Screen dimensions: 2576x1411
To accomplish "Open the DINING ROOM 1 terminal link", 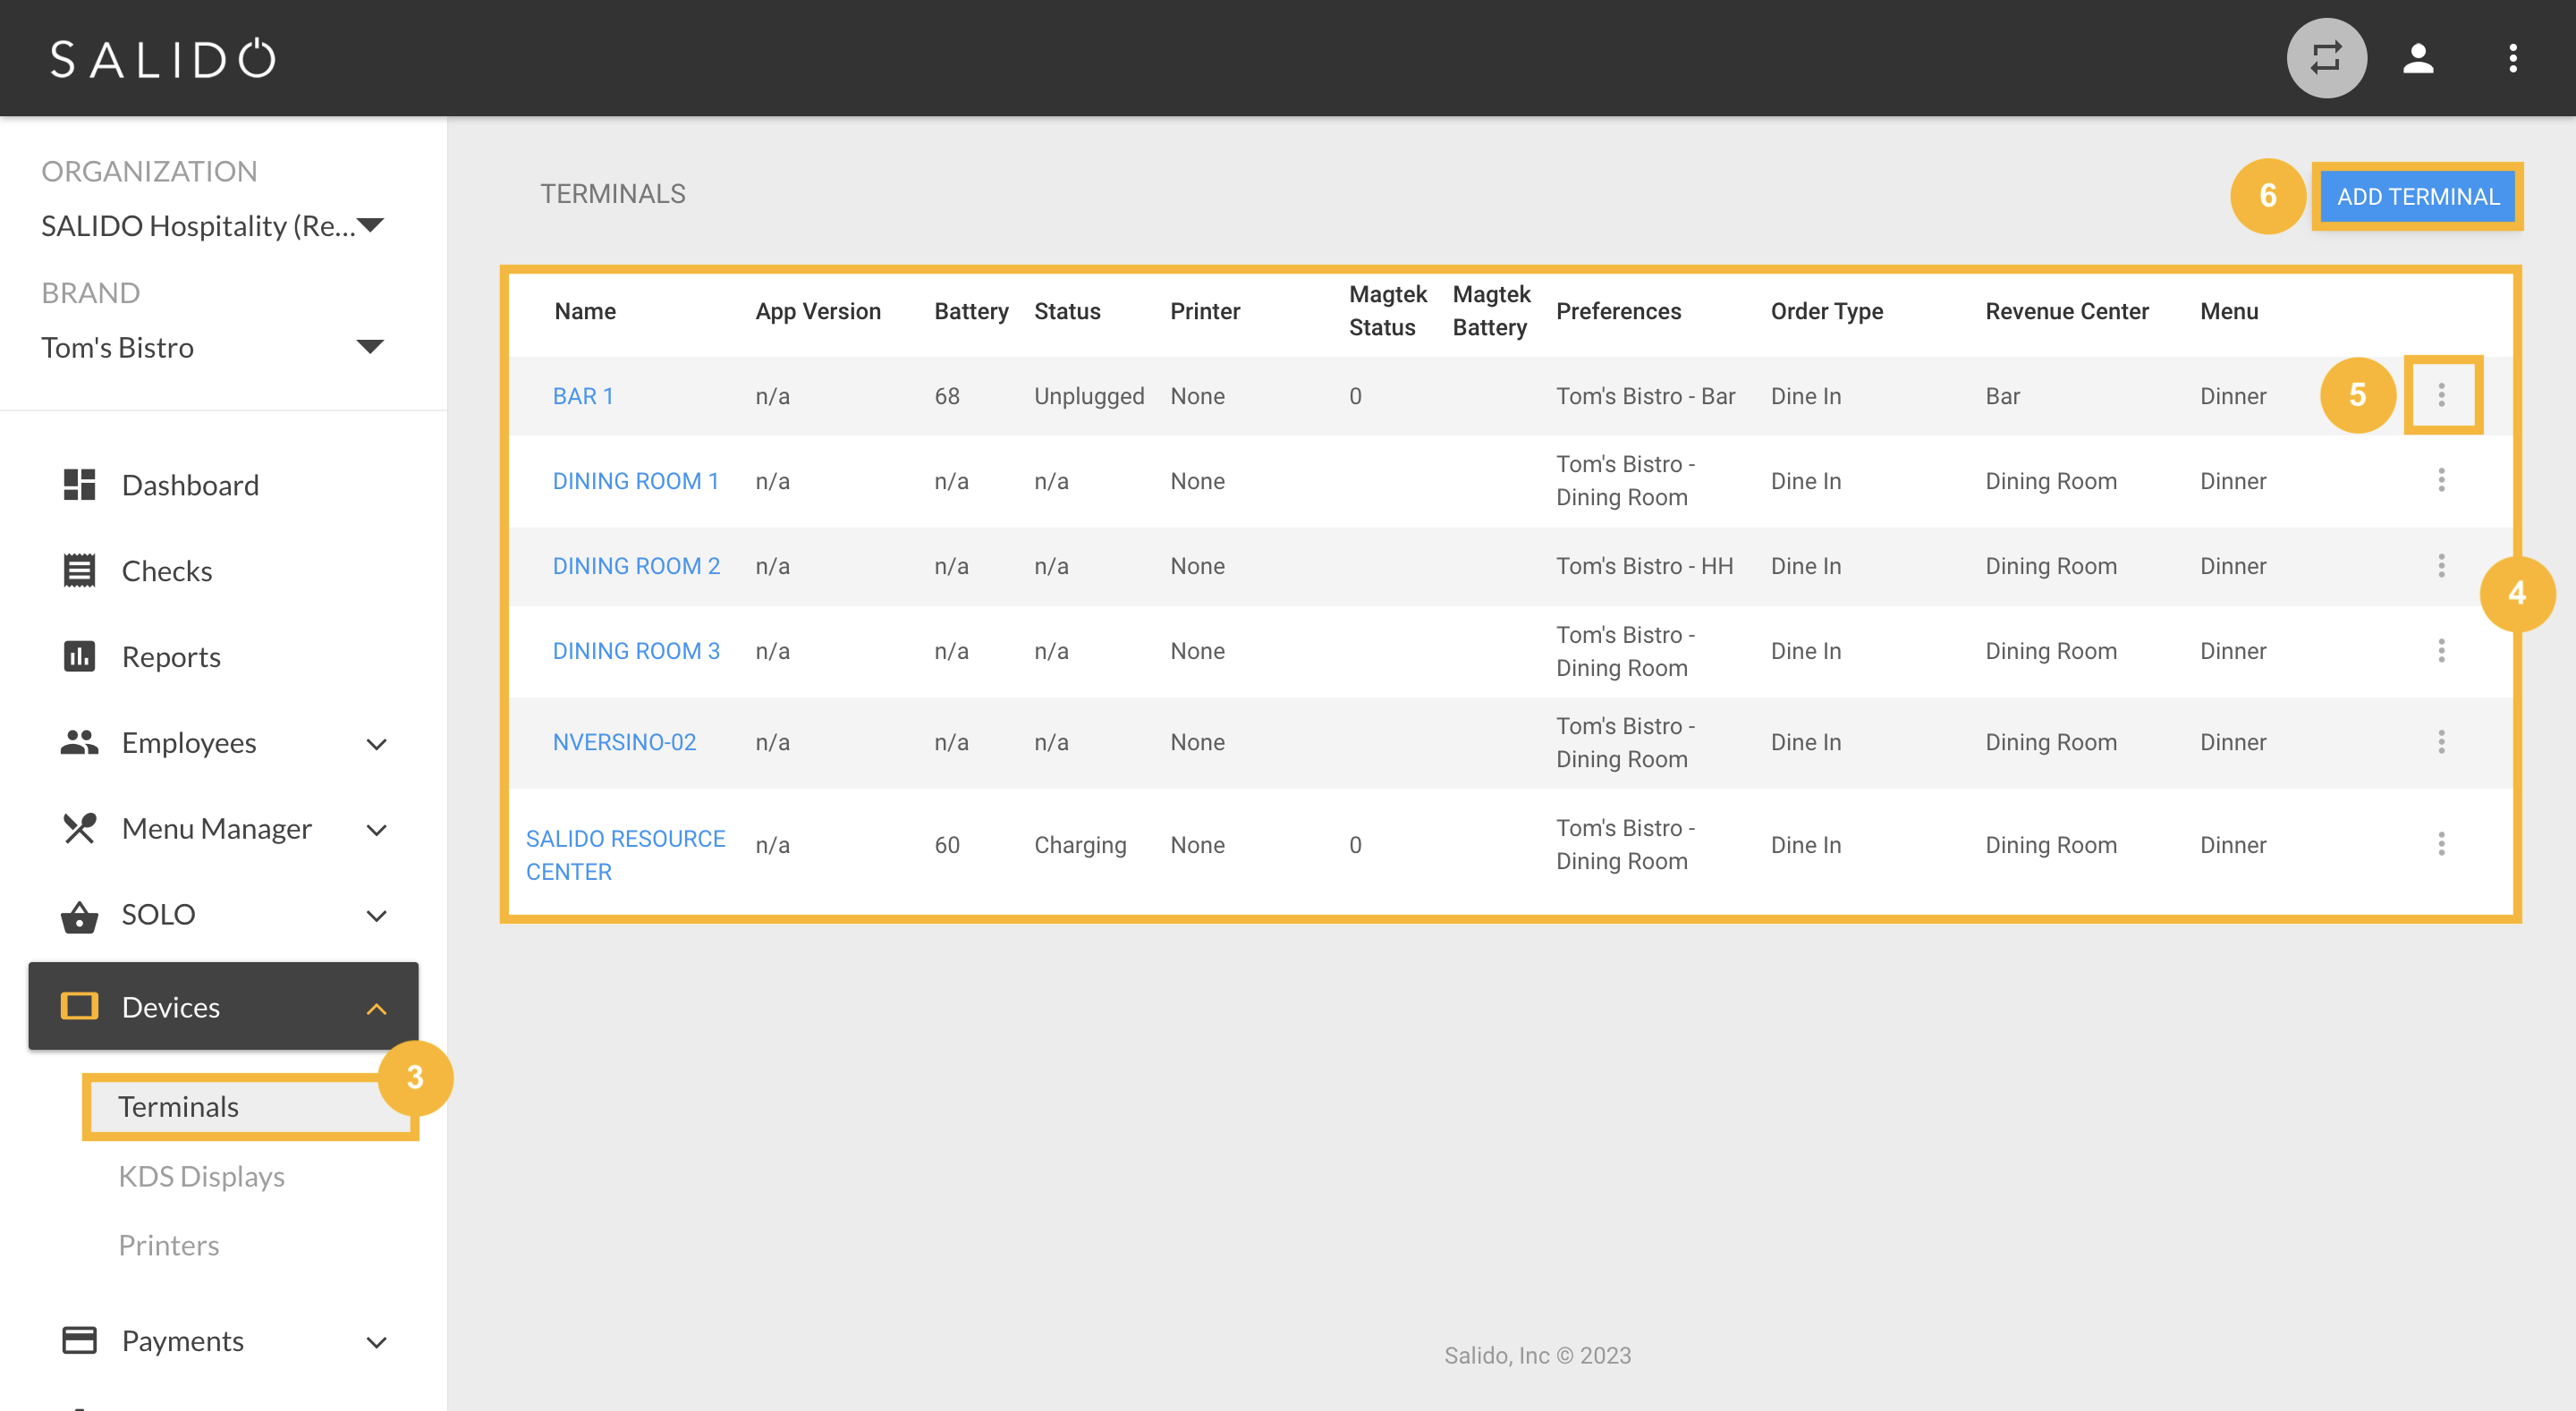I will pos(636,481).
